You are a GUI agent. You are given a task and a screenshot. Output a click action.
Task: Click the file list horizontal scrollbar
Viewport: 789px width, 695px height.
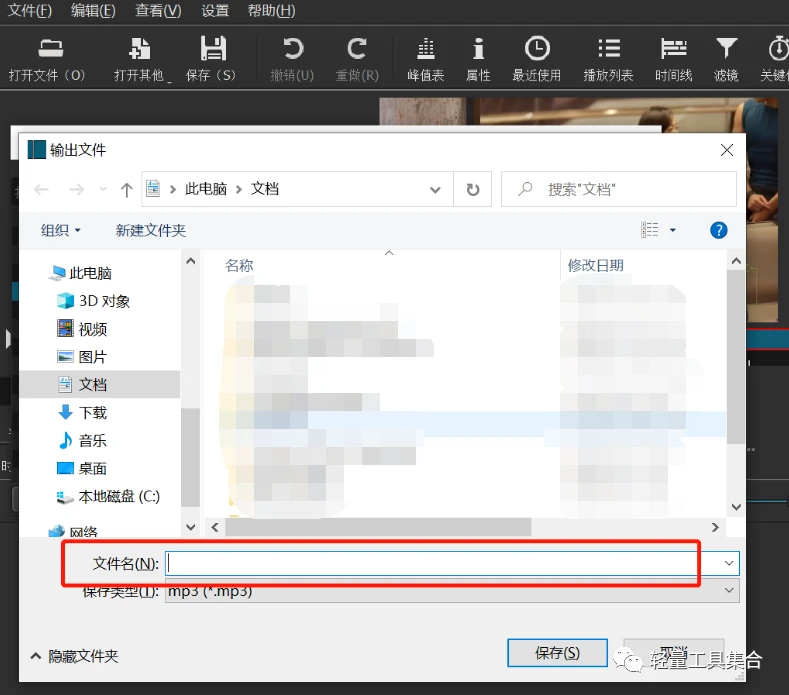pyautogui.click(x=378, y=527)
